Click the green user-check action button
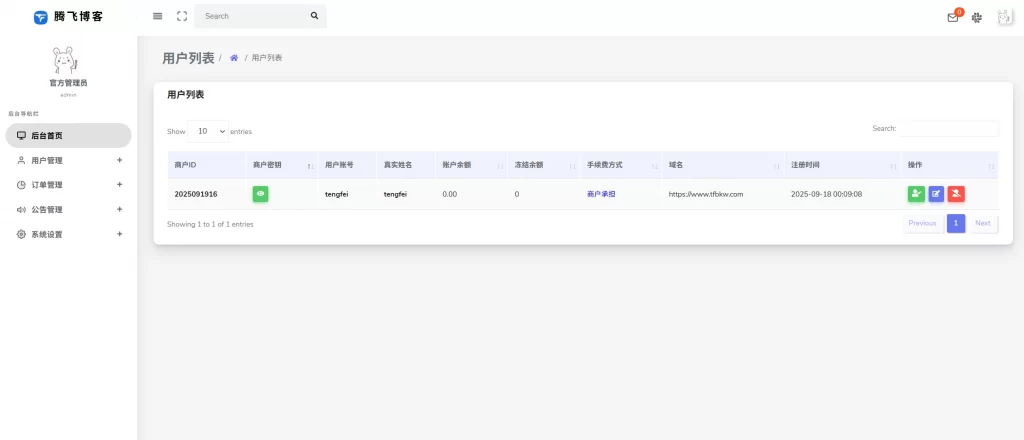The width and height of the screenshot is (1024, 440). coord(916,194)
